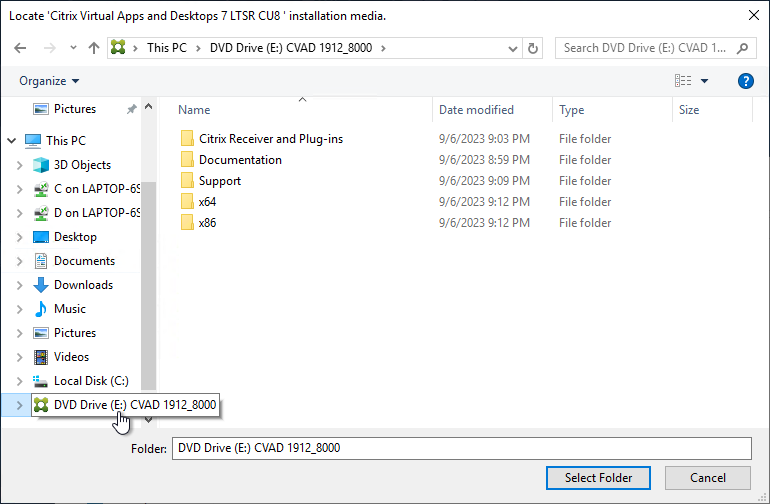Viewport: 770px width, 504px height.
Task: Go back using the back arrow
Action: tap(20, 48)
